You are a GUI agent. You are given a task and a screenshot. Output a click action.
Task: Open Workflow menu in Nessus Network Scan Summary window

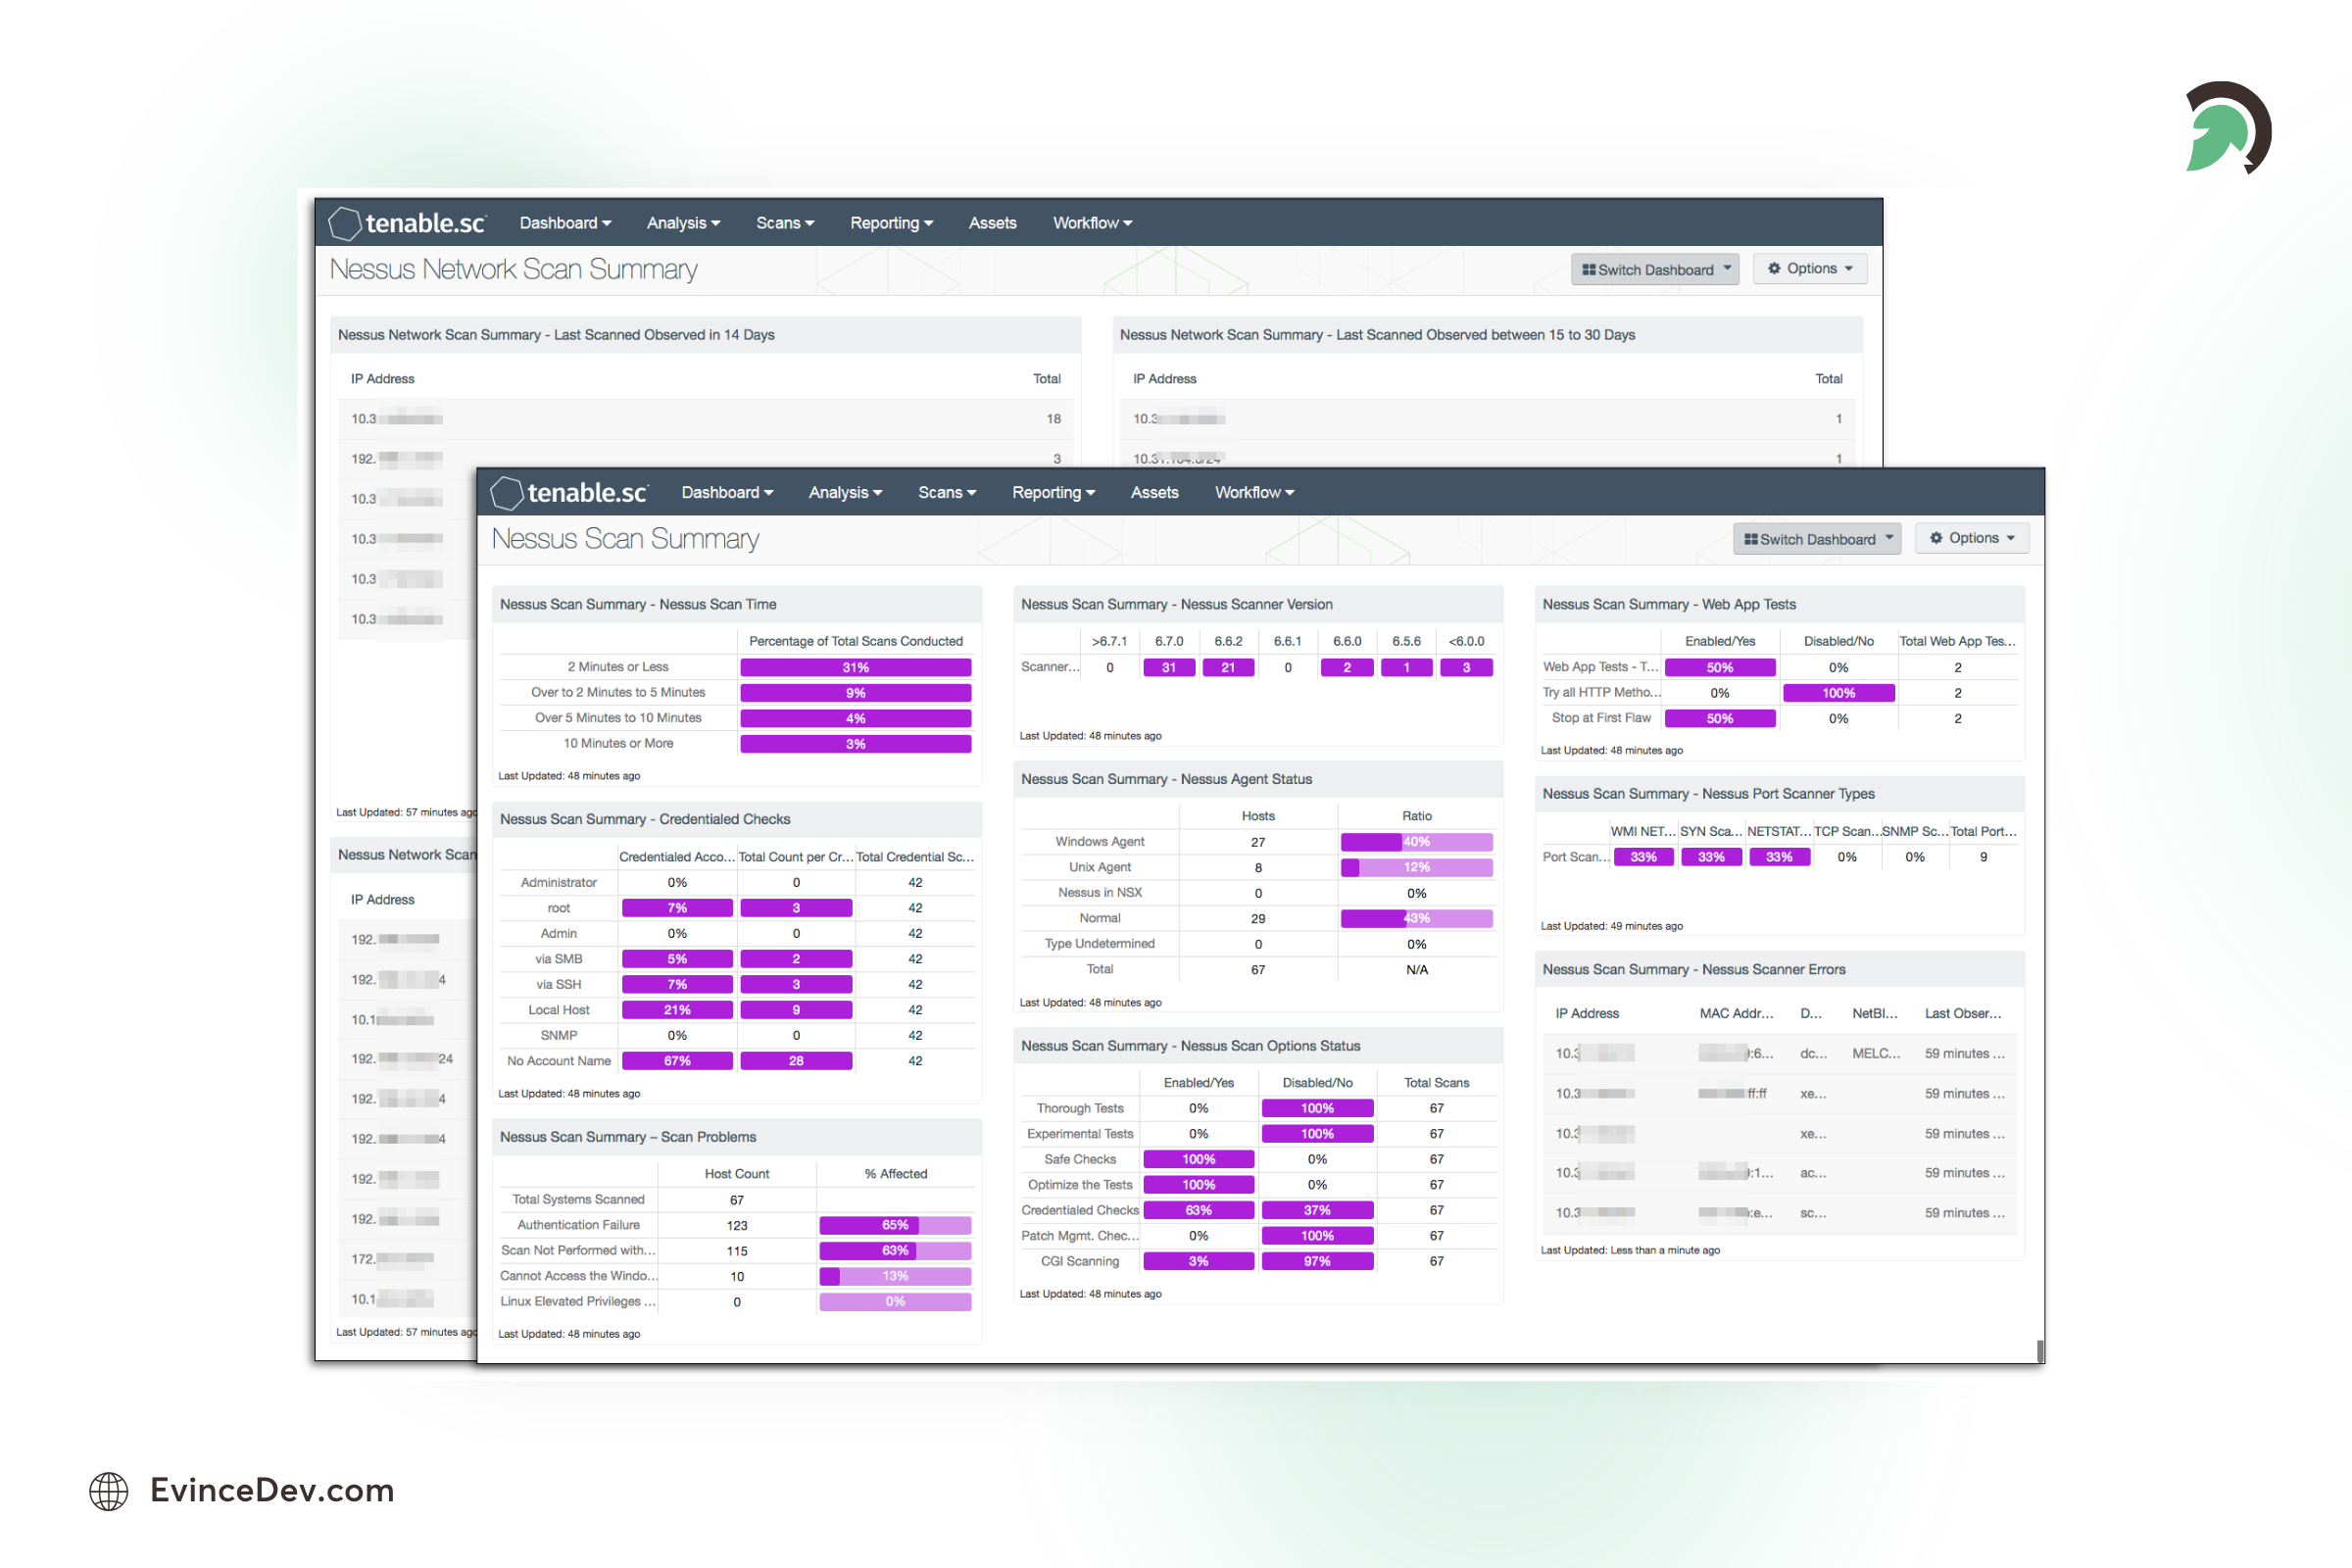click(x=1092, y=223)
